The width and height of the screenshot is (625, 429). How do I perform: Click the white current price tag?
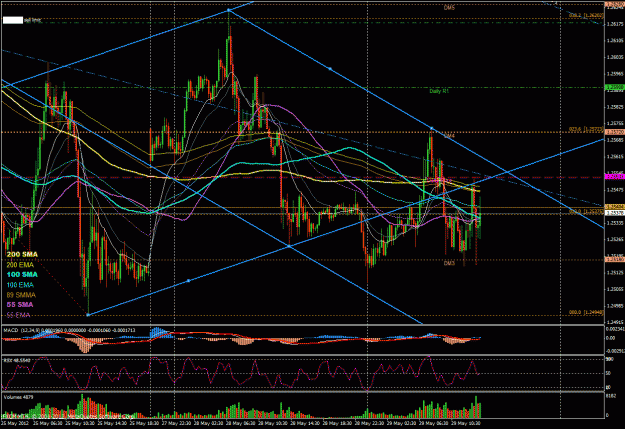(615, 213)
